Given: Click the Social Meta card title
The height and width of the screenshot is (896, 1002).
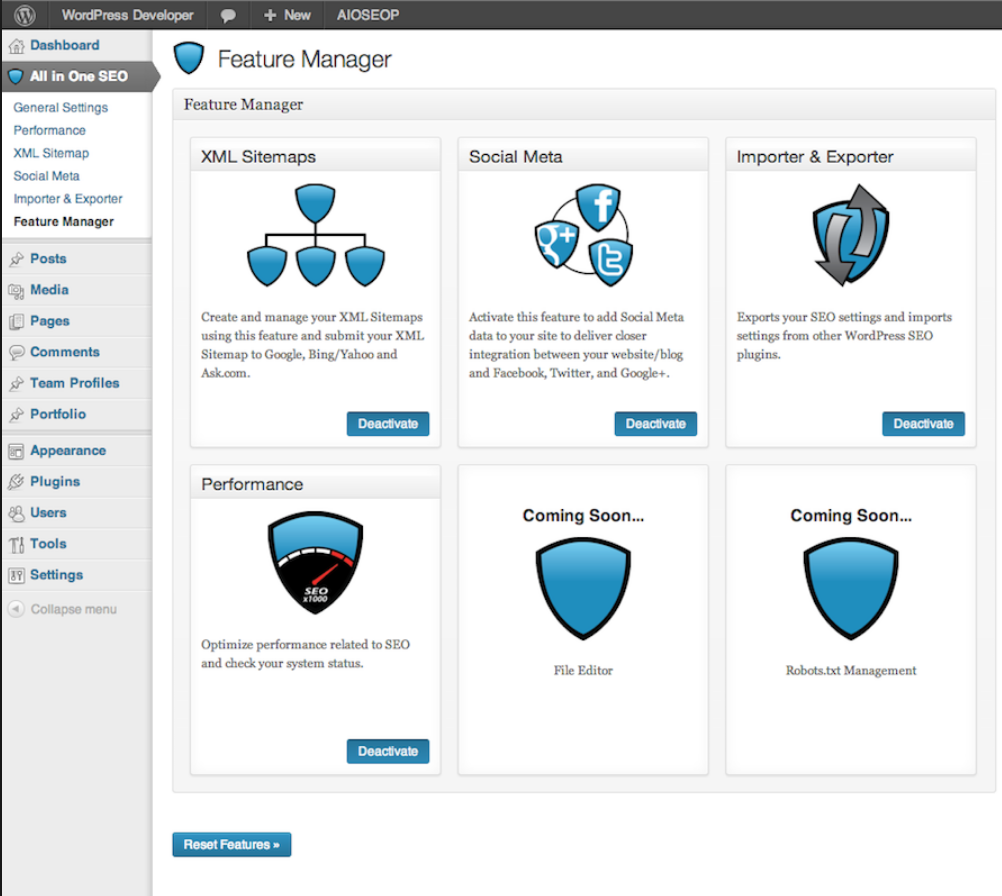Looking at the screenshot, I should (x=516, y=157).
